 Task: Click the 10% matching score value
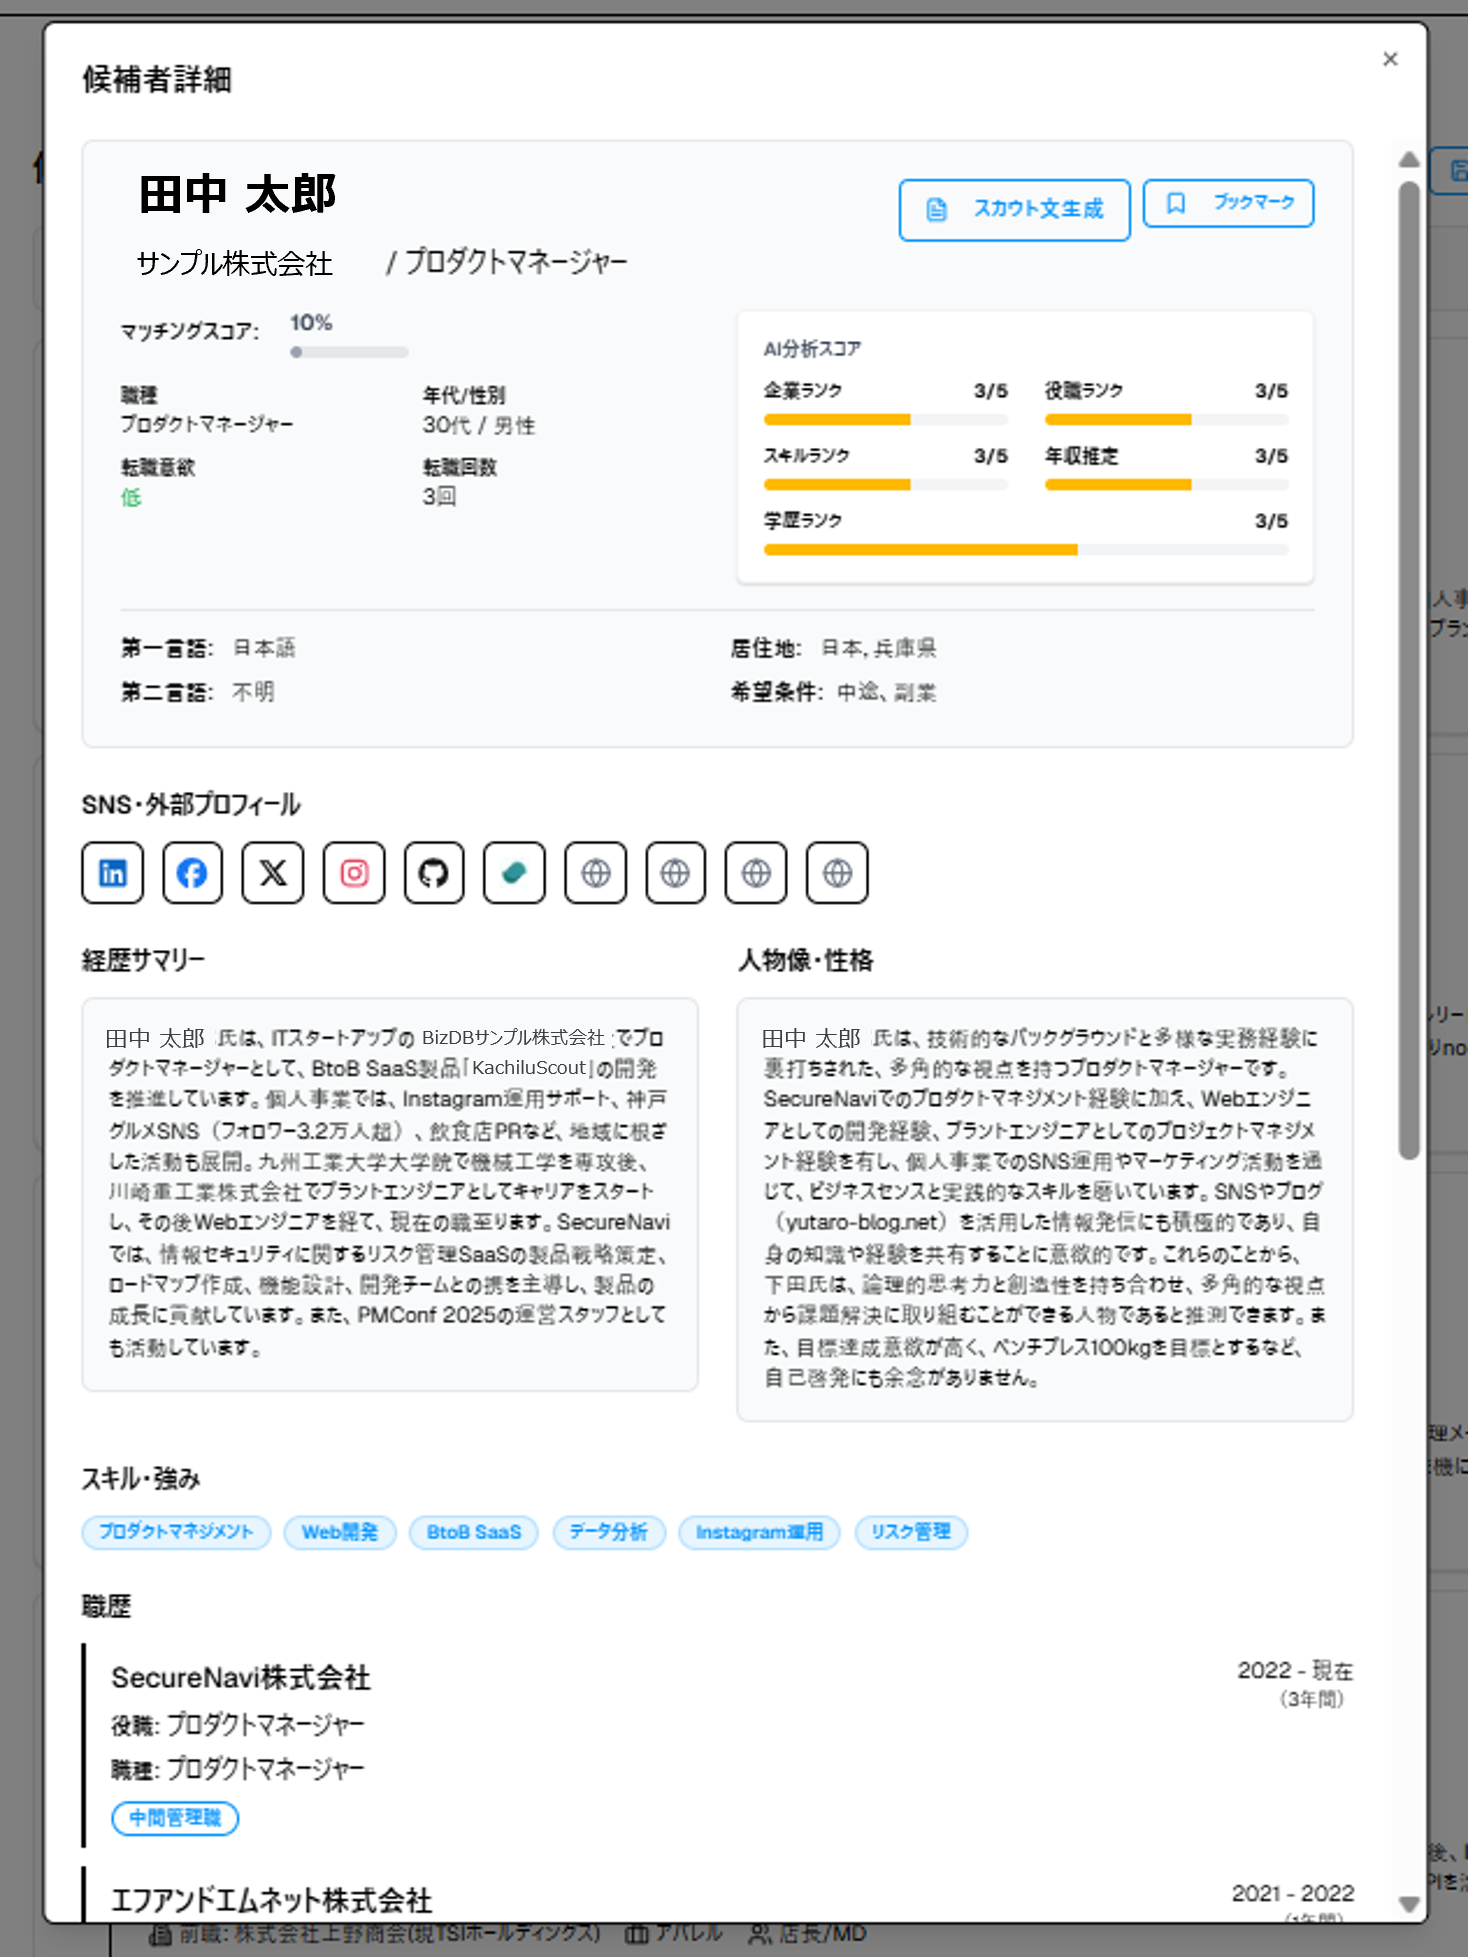pos(311,323)
